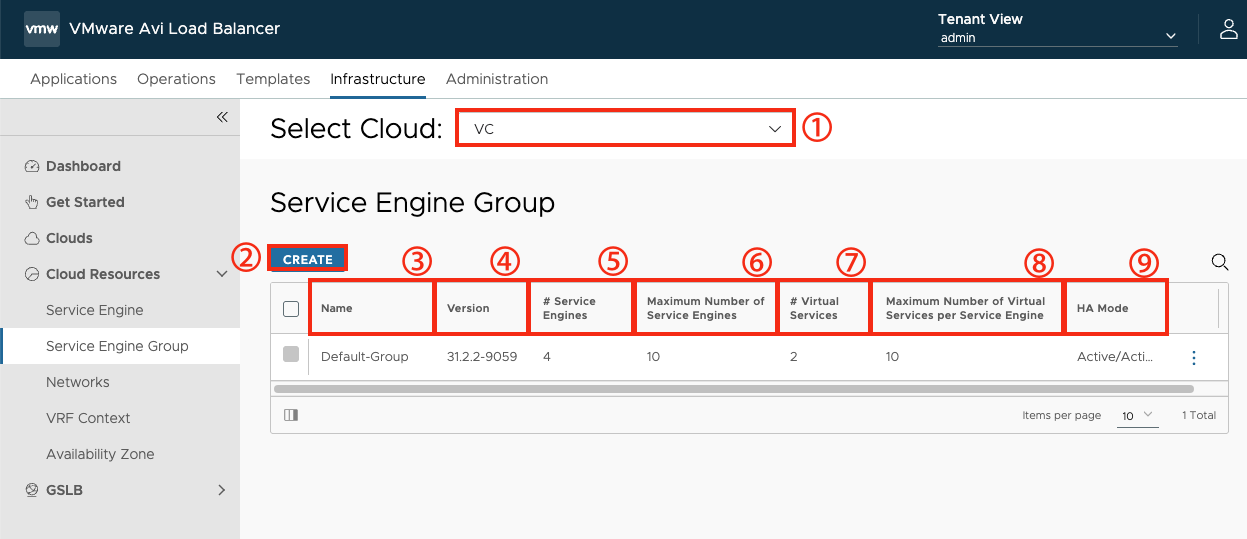This screenshot has width=1247, height=539.
Task: Collapse Cloud Resources section chevron
Action: point(222,274)
